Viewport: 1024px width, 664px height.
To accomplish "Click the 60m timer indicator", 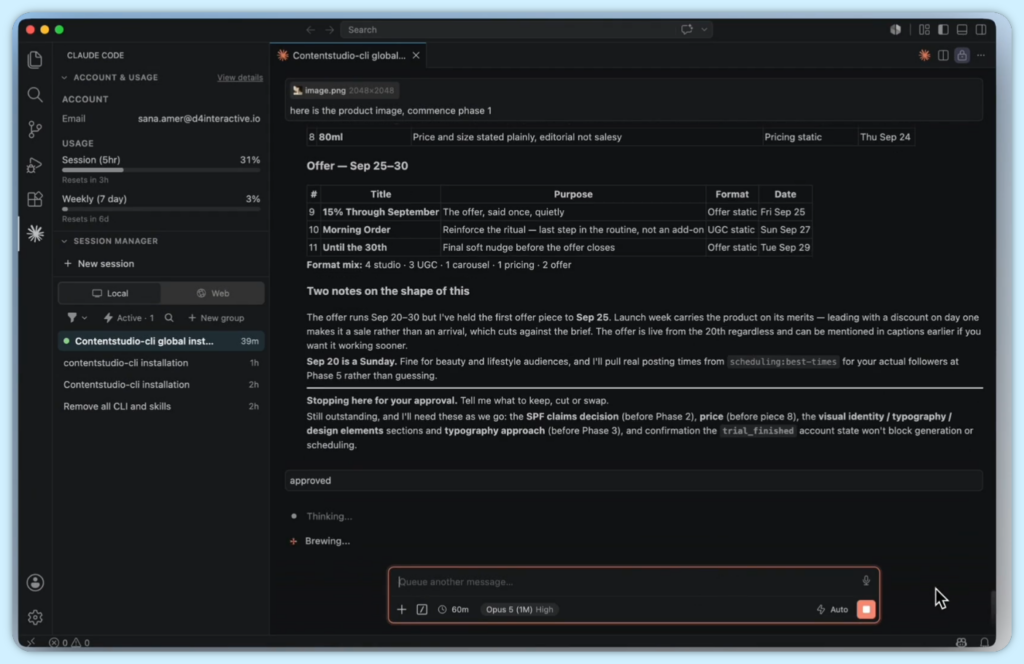I will (x=453, y=609).
